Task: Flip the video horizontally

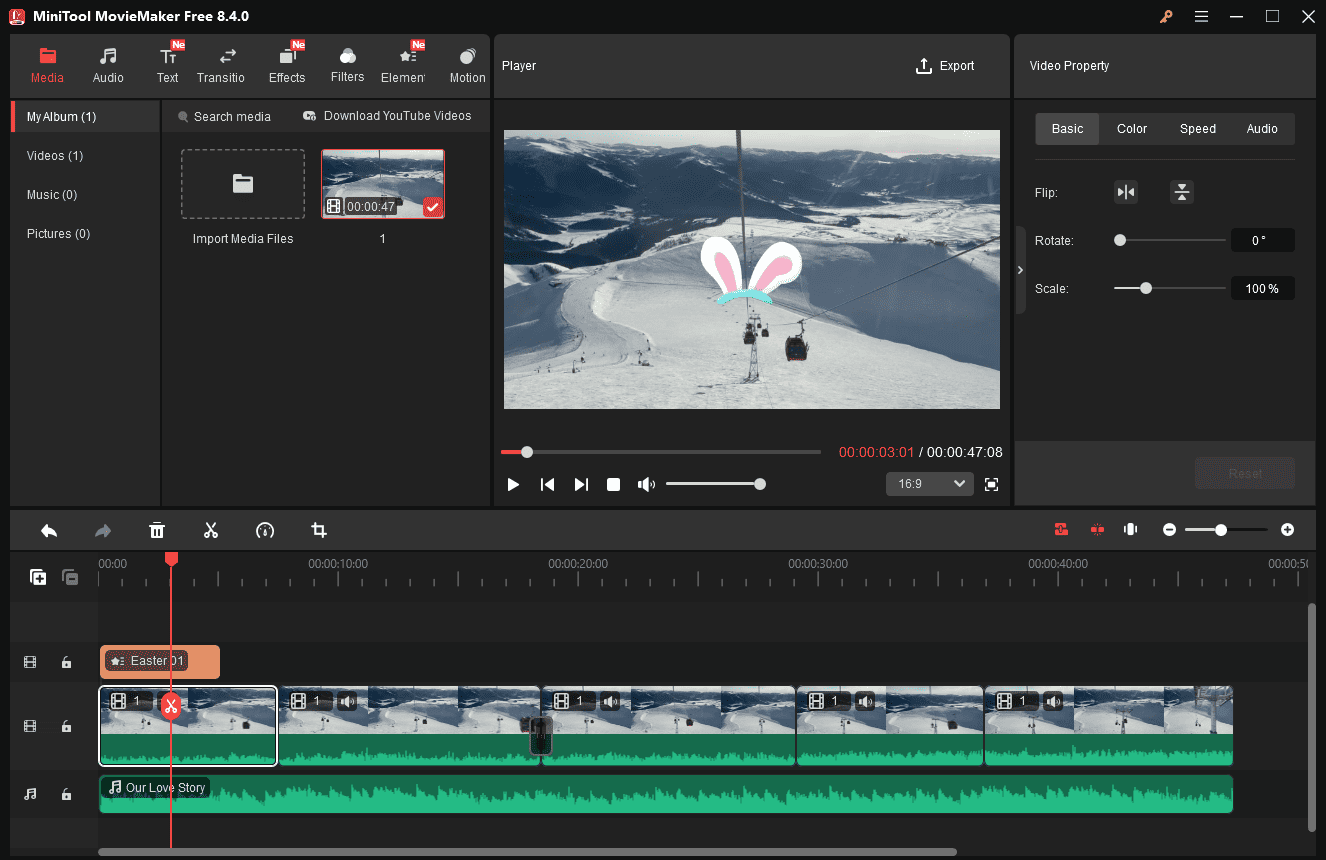Action: click(x=1126, y=191)
